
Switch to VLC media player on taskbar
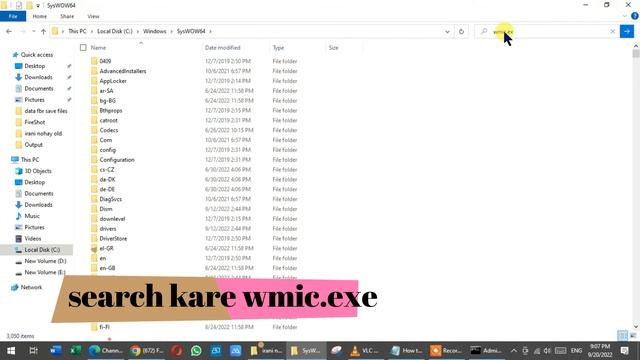365,351
